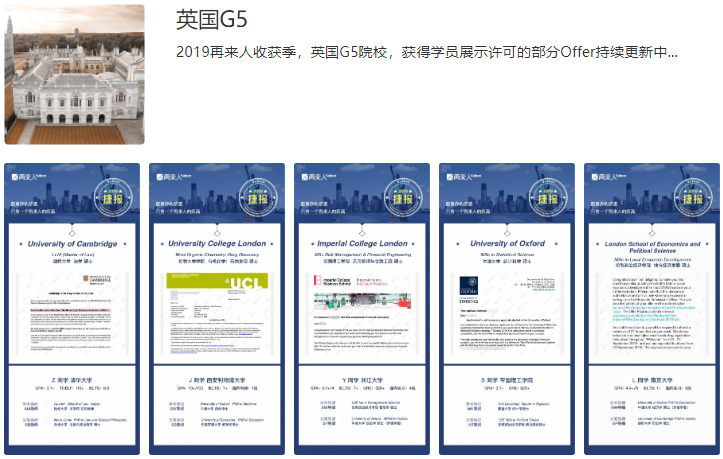Click the 'University of Oxford' heading text
This screenshot has height=459, width=723.
[x=507, y=243]
